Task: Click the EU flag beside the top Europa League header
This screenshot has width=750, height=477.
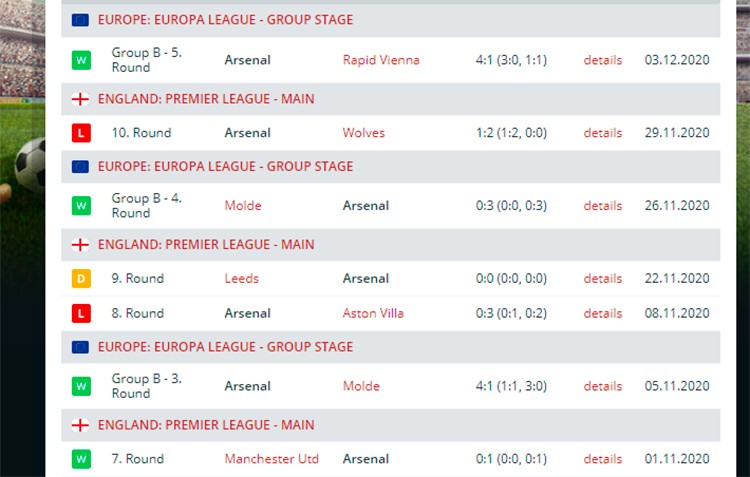Action: point(80,20)
